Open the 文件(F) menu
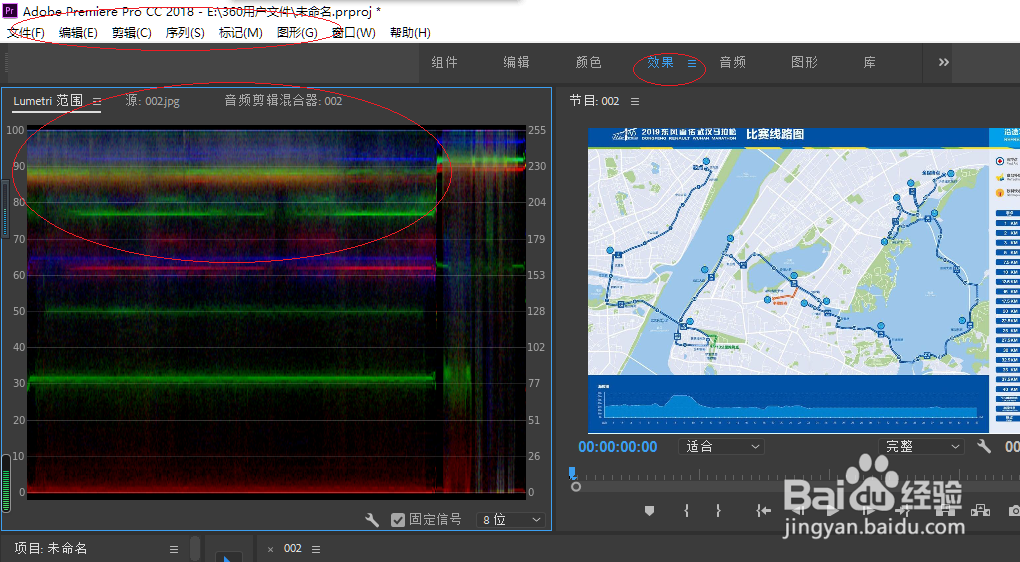 25,33
